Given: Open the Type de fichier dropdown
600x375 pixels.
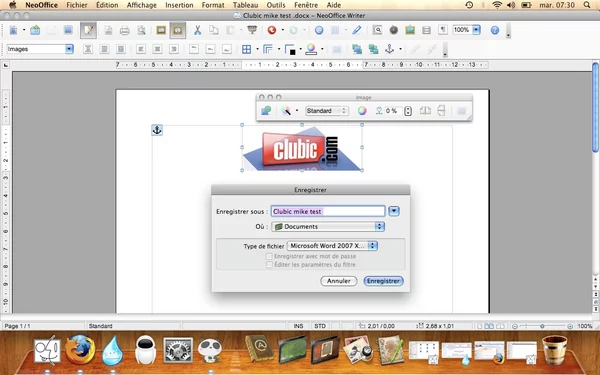Looking at the screenshot, I should [332, 246].
